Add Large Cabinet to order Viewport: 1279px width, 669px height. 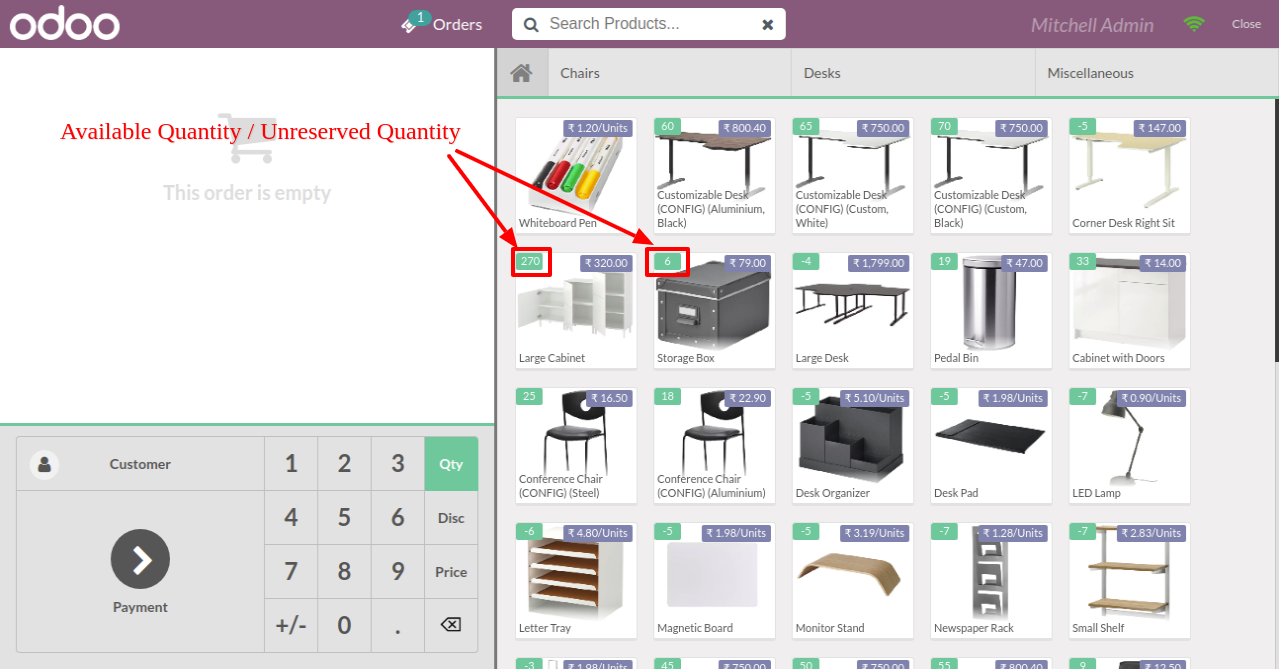point(576,310)
